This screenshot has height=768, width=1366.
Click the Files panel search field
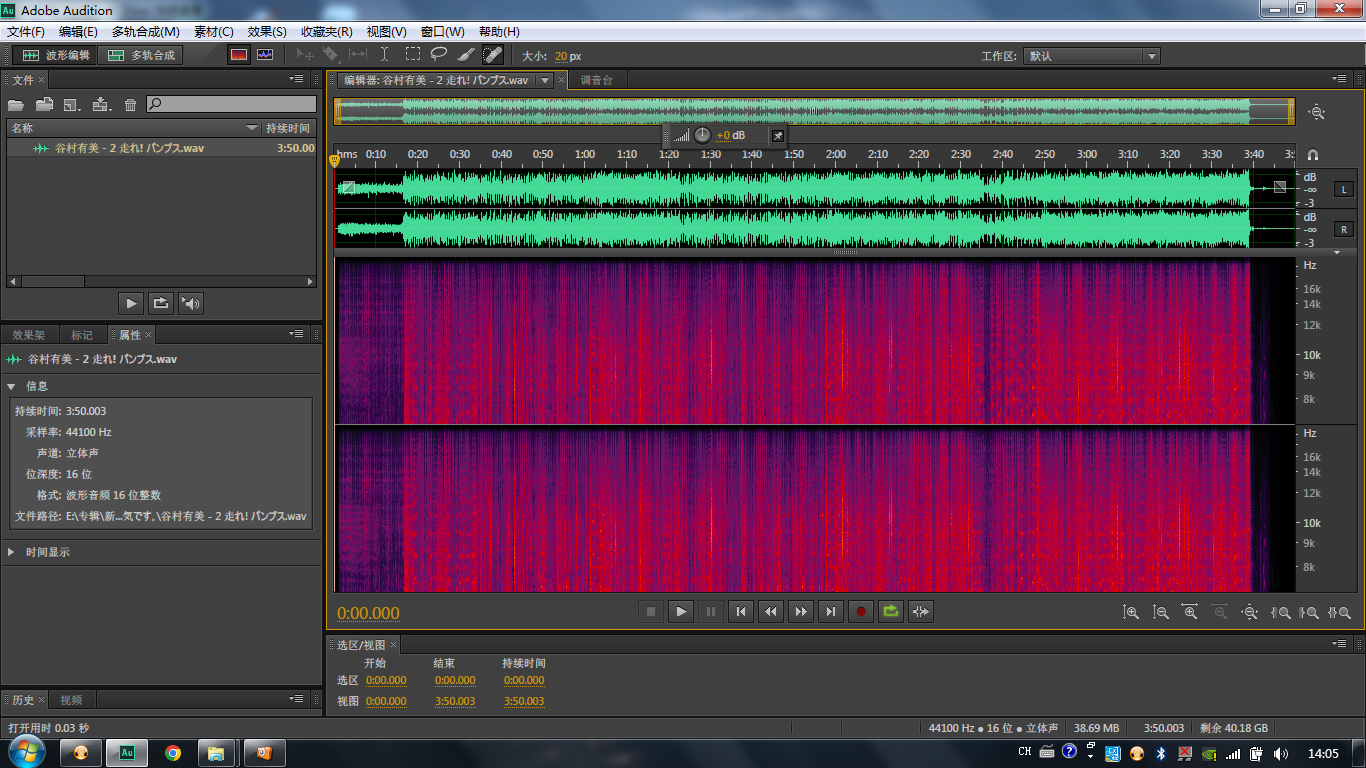coord(232,104)
